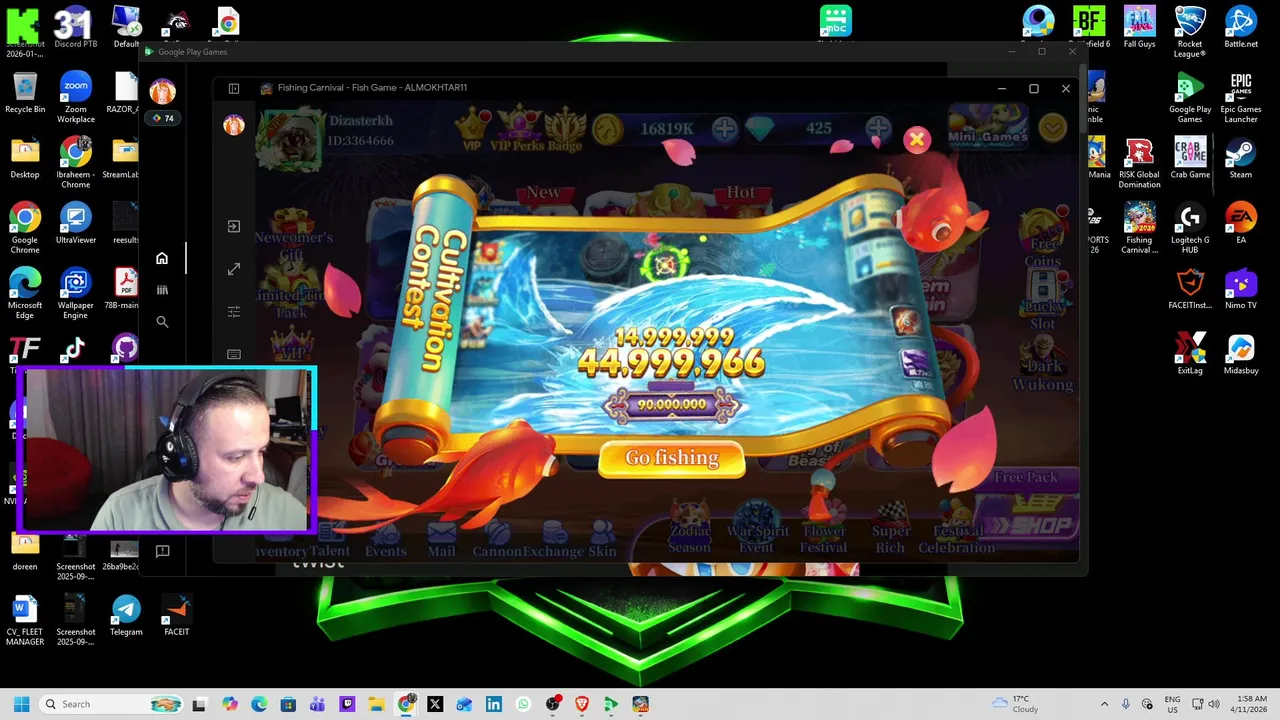Open Events in the game's bottom bar
This screenshot has height=720, width=1280.
(386, 541)
